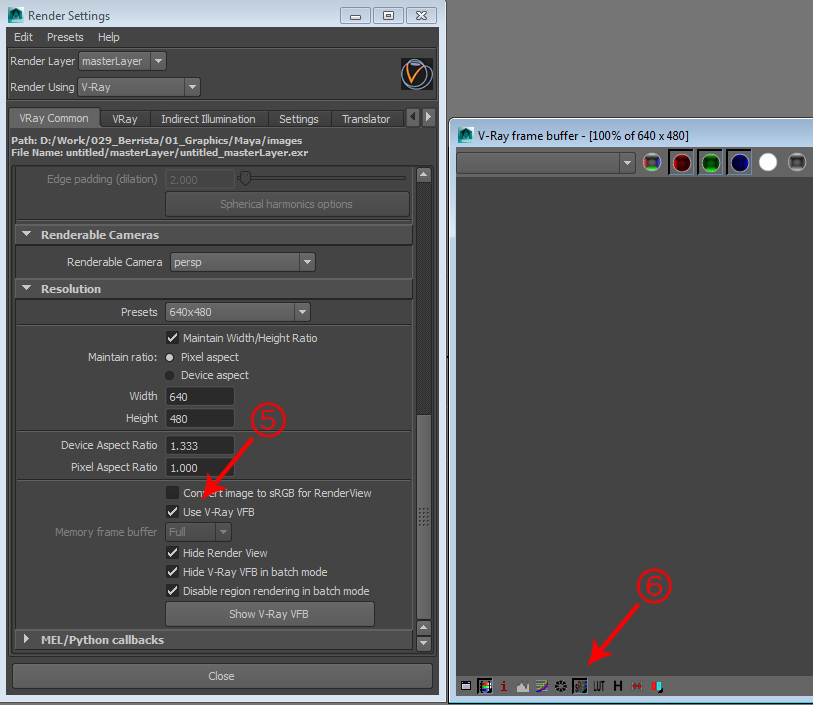Toggle force color clamping icon
The image size is (813, 705).
pyautogui.click(x=485, y=686)
